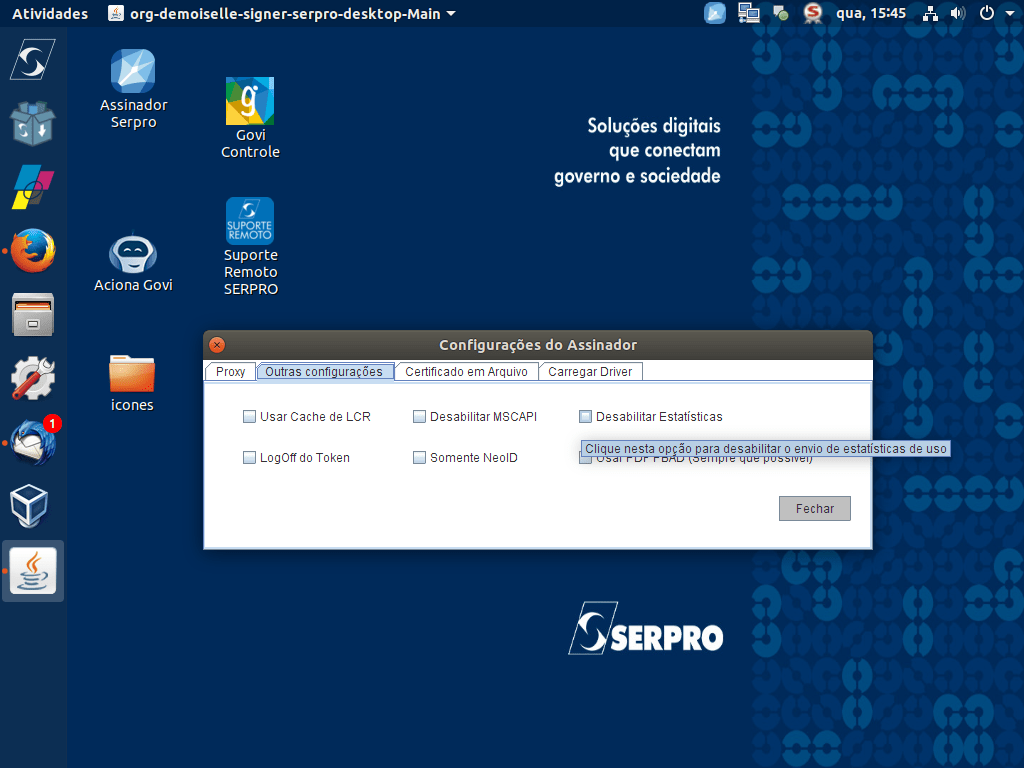The image size is (1024, 768).
Task: Select the icones folder on the desktop
Action: point(132,384)
